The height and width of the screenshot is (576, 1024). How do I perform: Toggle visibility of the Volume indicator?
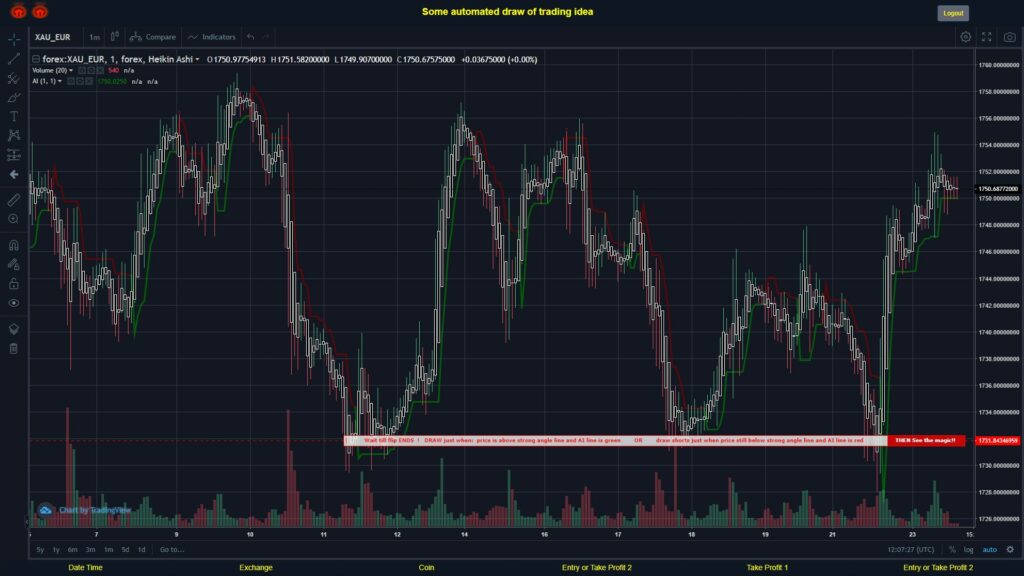tap(82, 71)
